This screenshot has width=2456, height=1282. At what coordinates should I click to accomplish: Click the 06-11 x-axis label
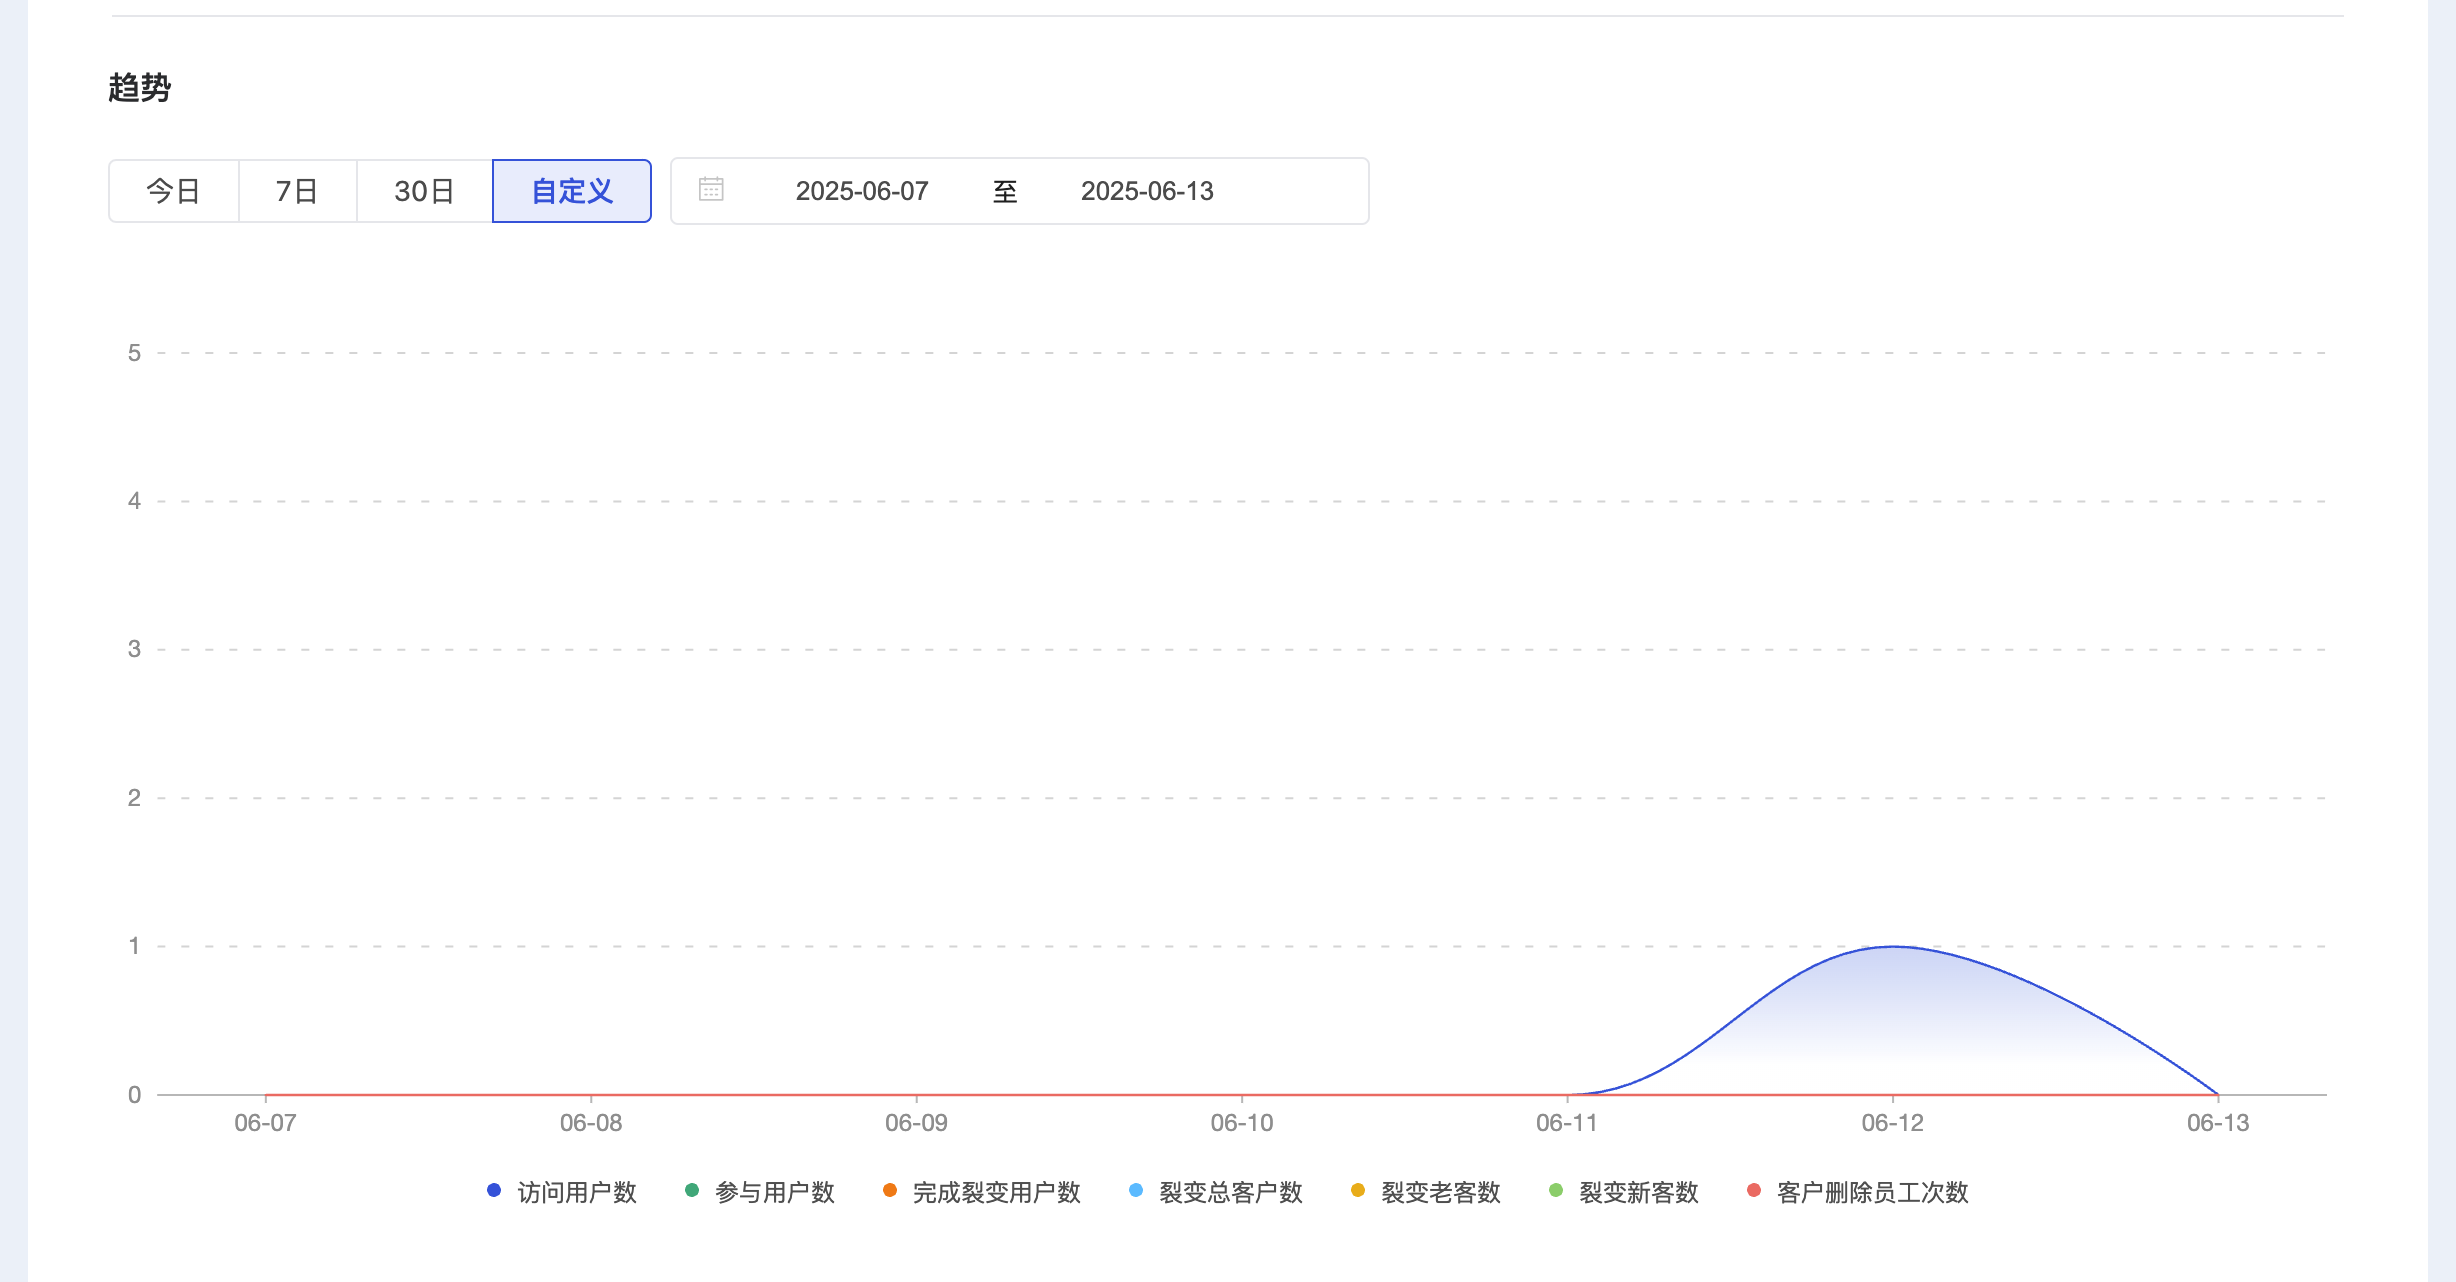coord(1567,1123)
